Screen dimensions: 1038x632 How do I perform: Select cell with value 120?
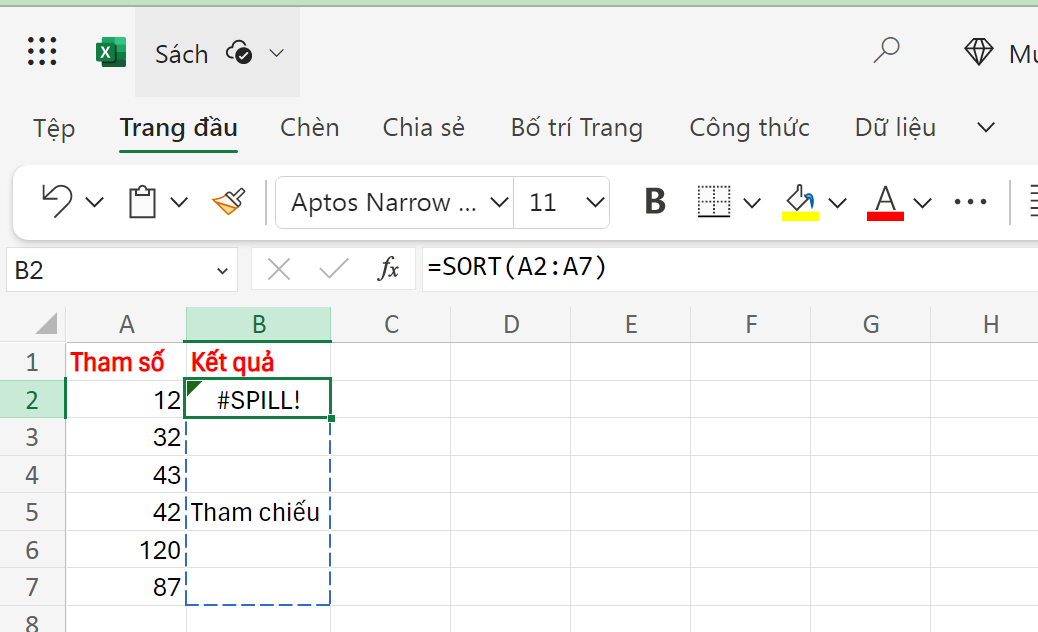(126, 549)
